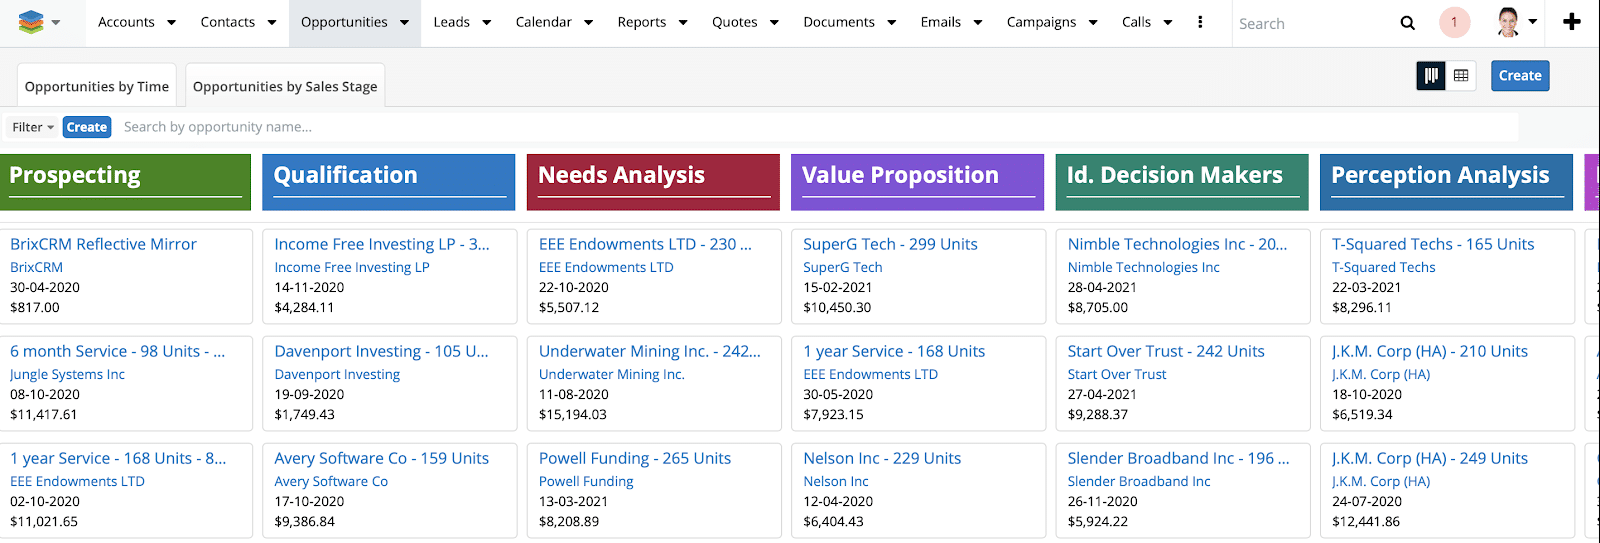Switch to kanban board view icon
1600x543 pixels.
click(x=1431, y=75)
